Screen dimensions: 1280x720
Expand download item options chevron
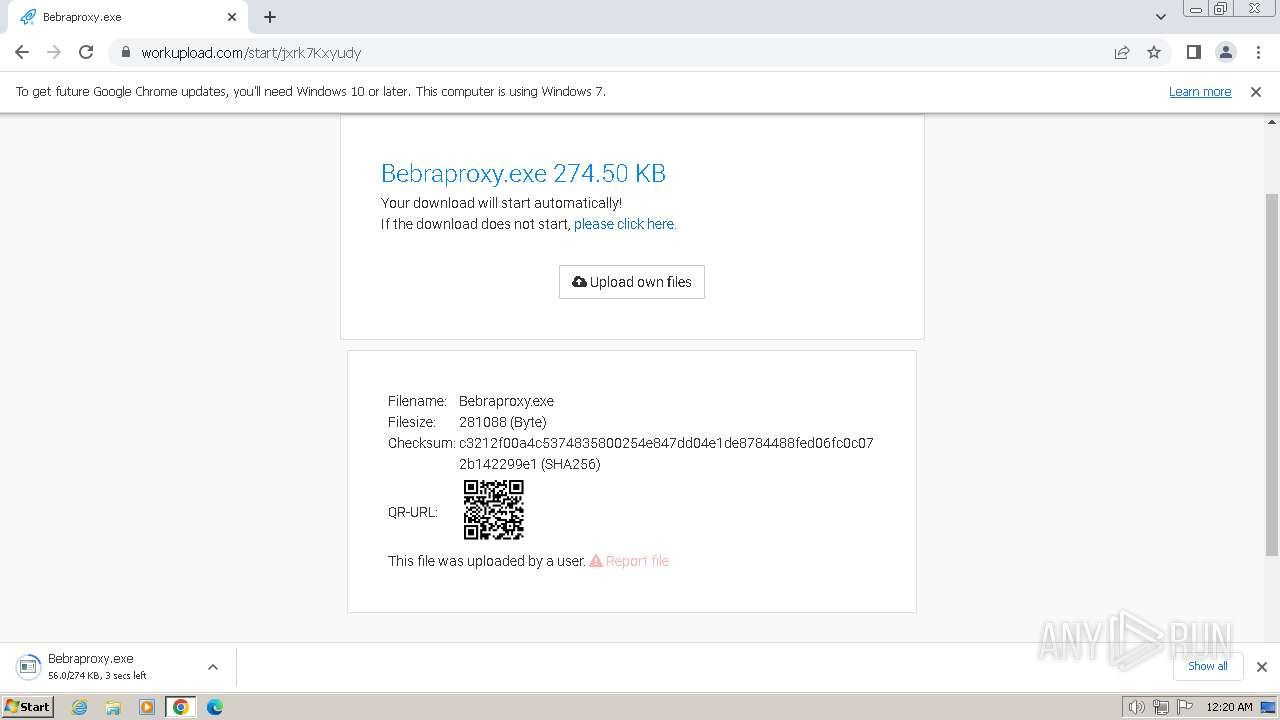213,667
